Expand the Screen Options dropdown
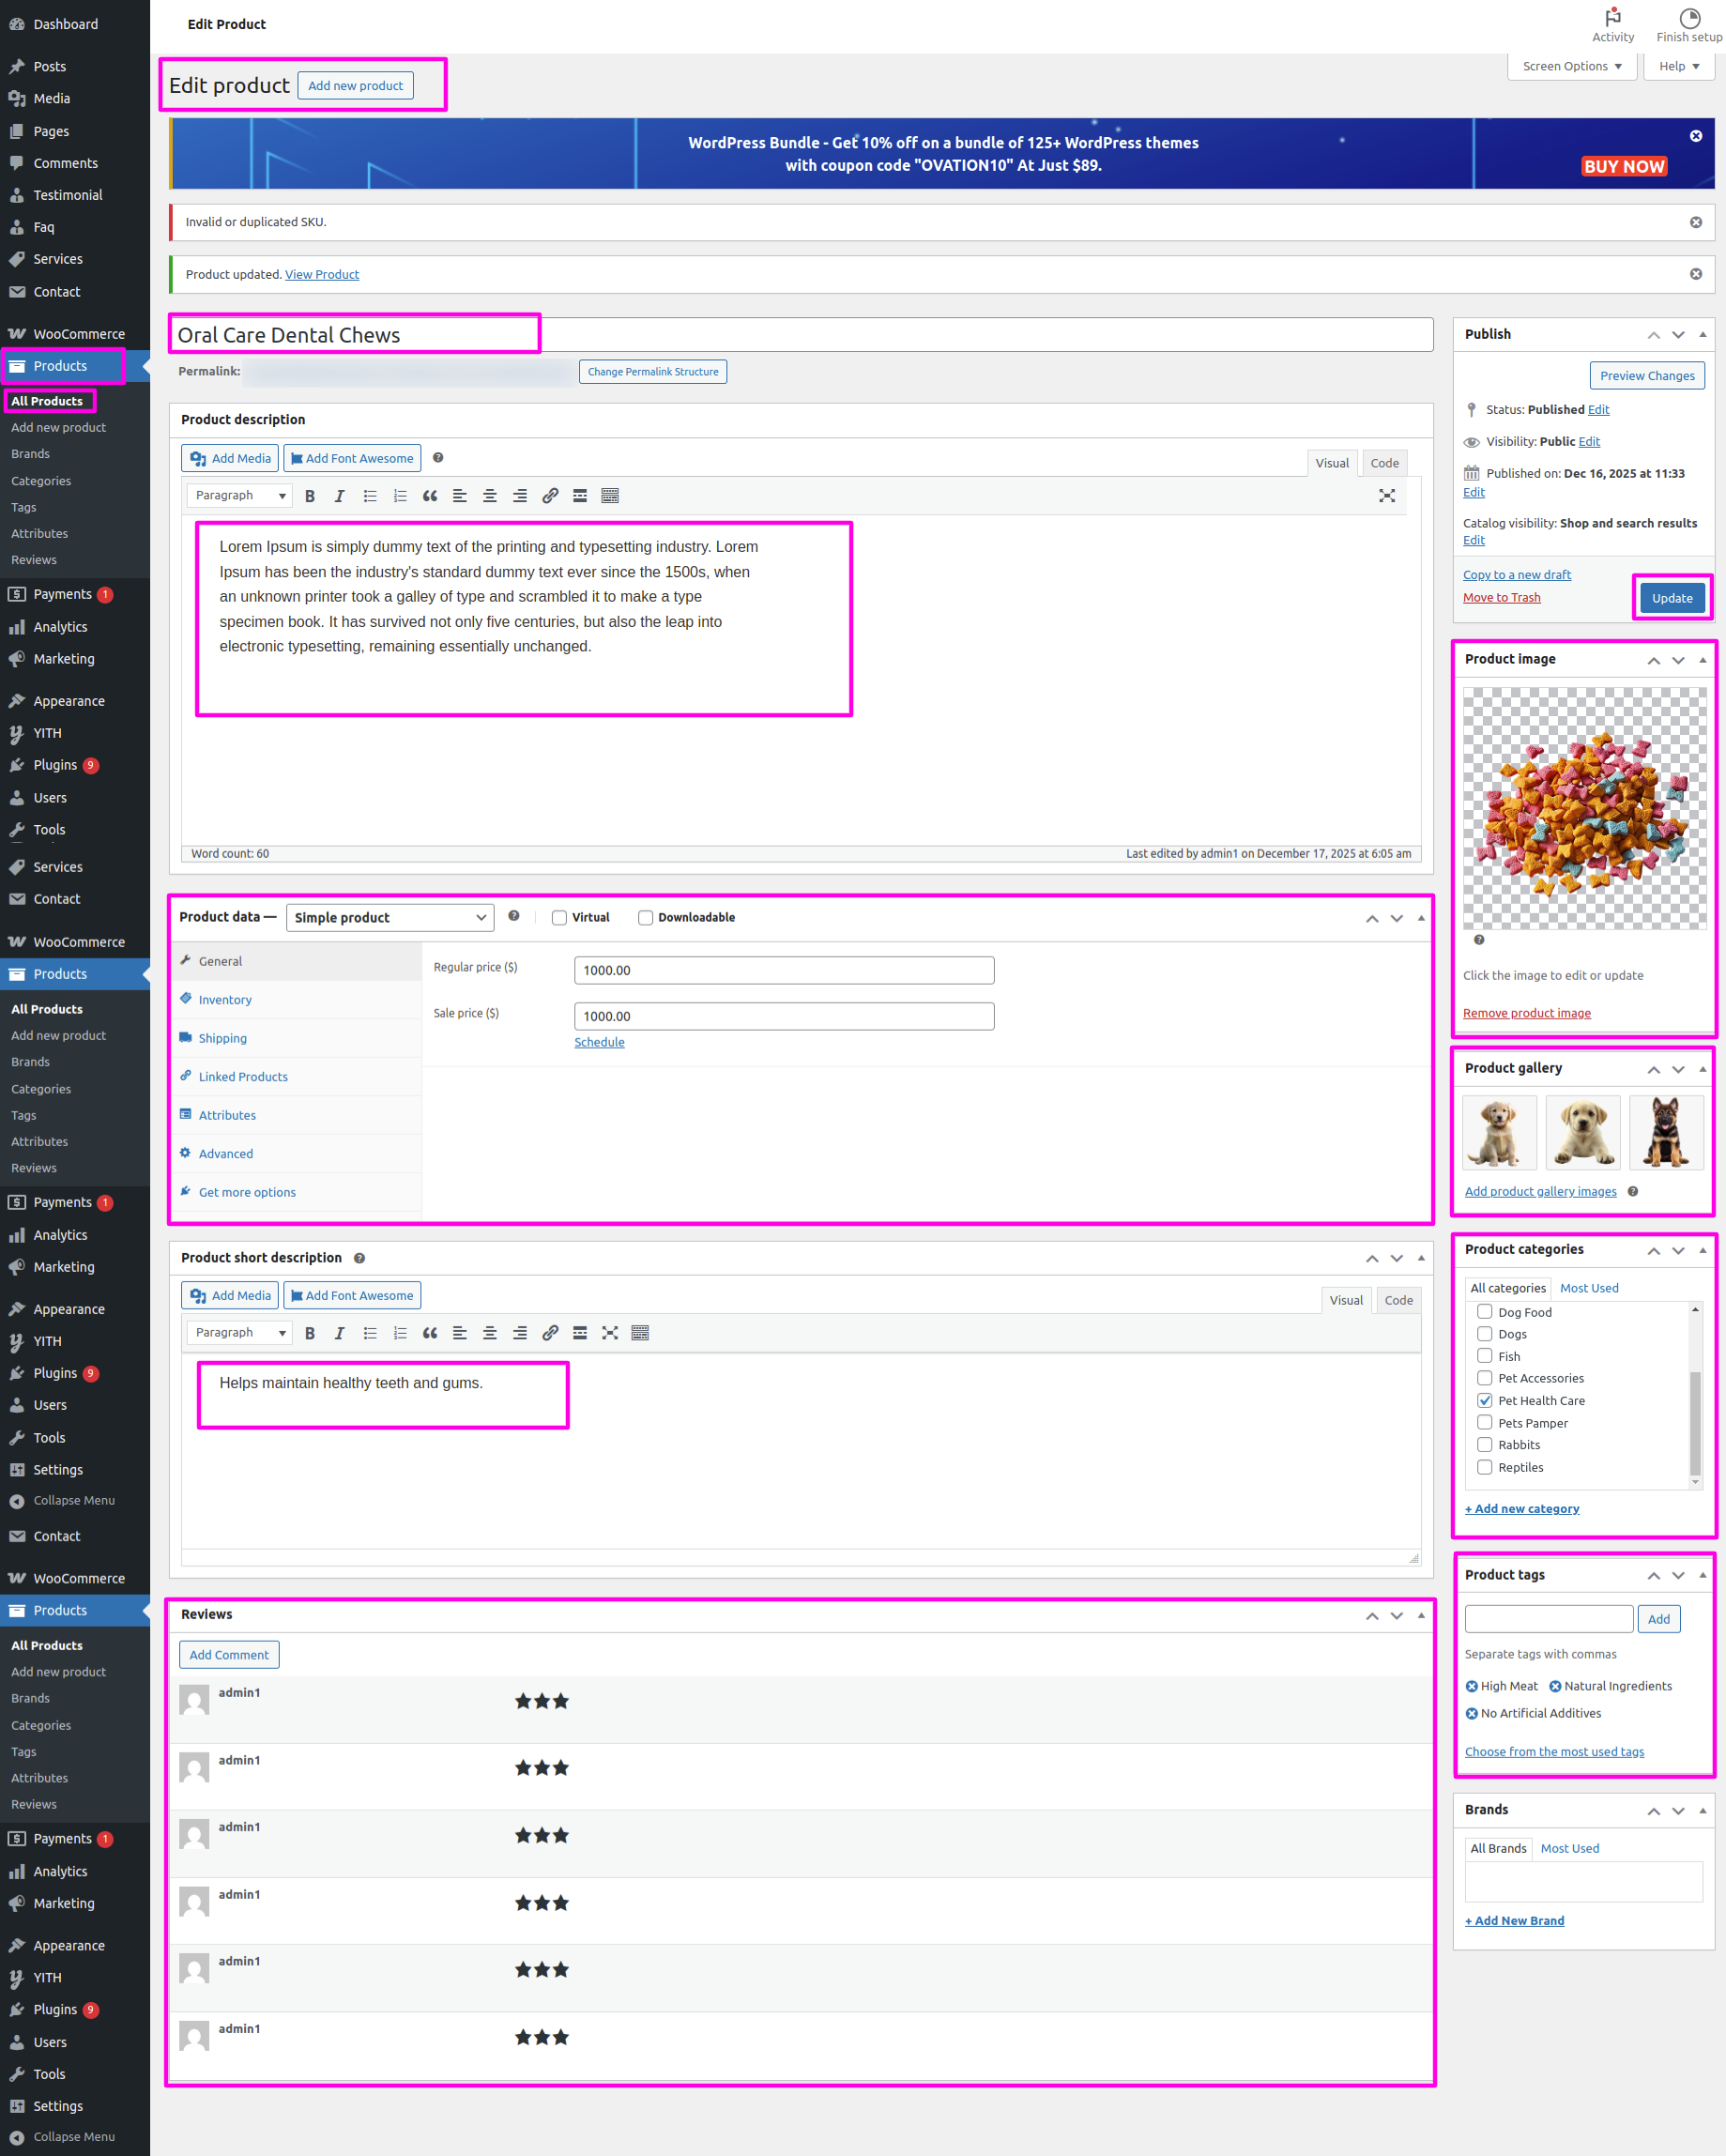This screenshot has width=1726, height=2156. click(1571, 66)
